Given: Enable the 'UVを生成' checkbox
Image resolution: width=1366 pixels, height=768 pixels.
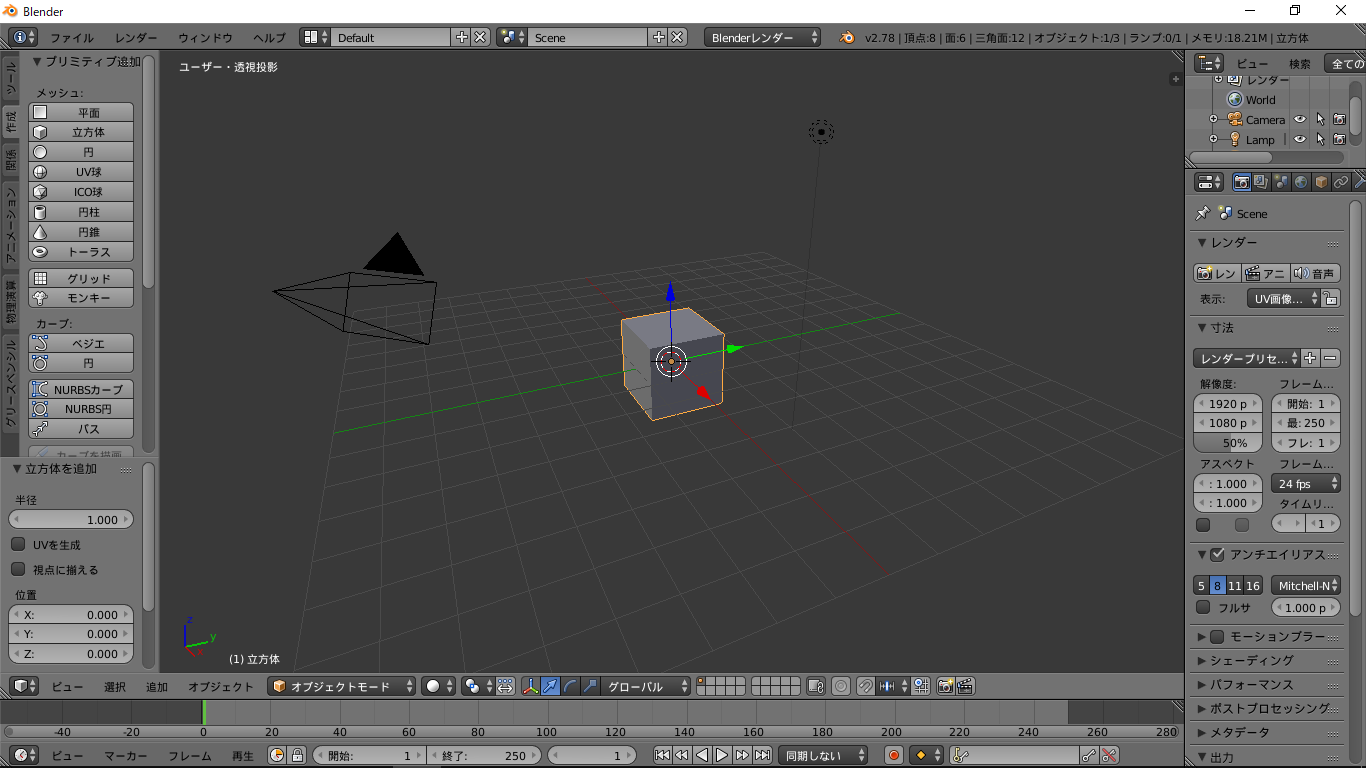Looking at the screenshot, I should tap(18, 545).
